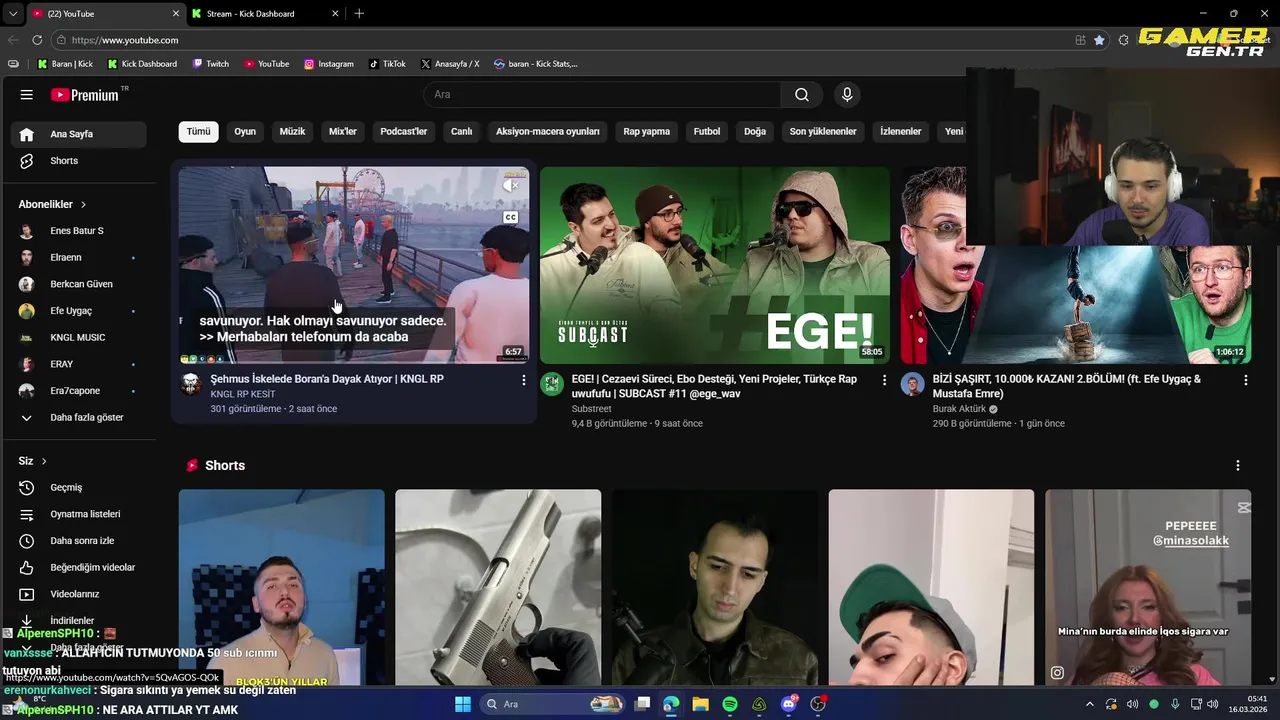Click the search magnifier button

802,95
